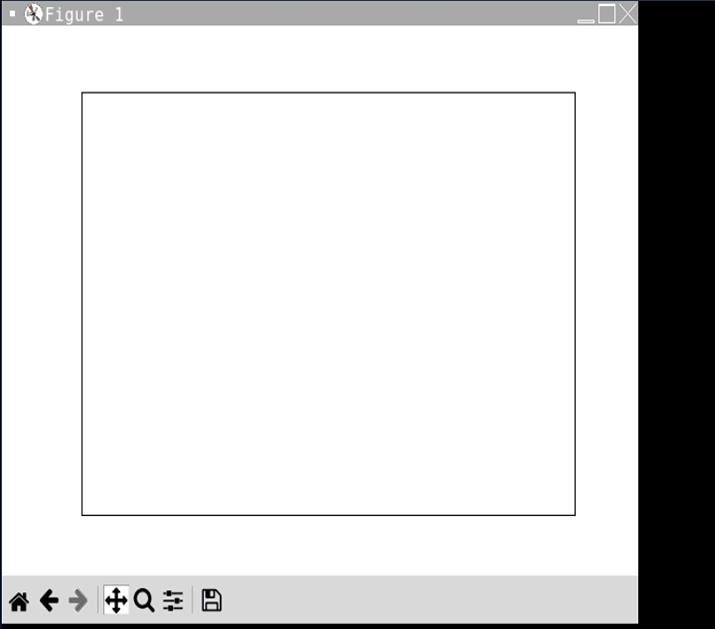
Task: Click white figure margin below the axes
Action: 328,545
